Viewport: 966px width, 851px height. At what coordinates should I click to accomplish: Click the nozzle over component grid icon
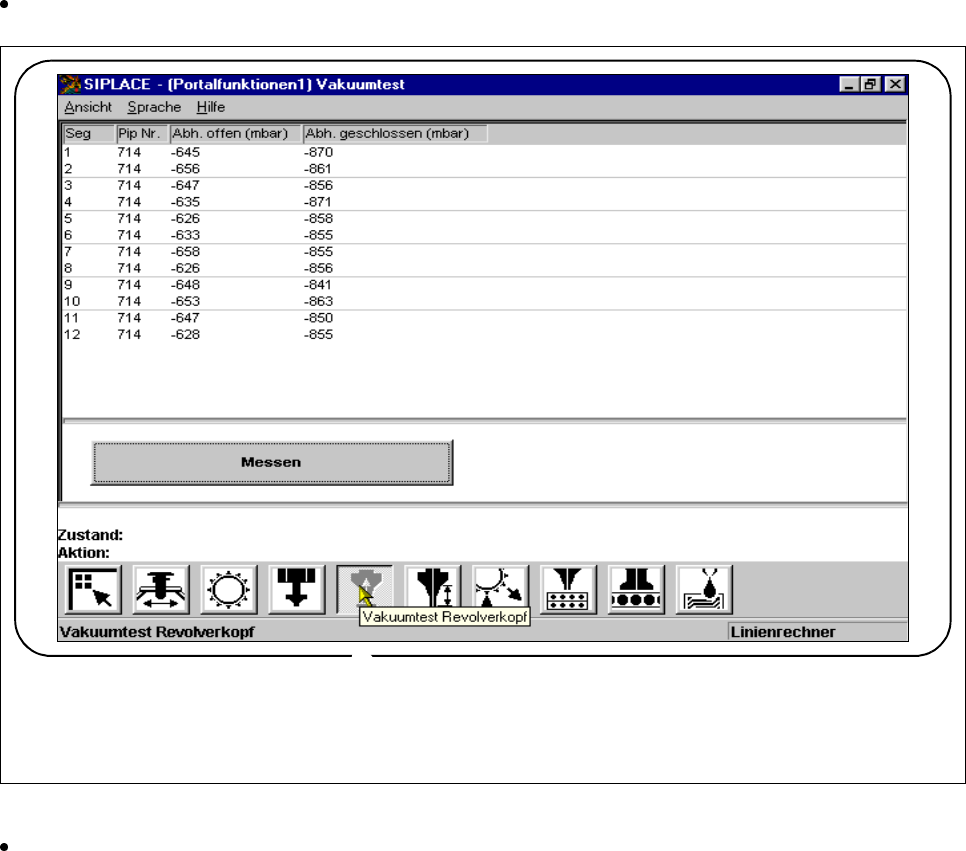[x=568, y=590]
